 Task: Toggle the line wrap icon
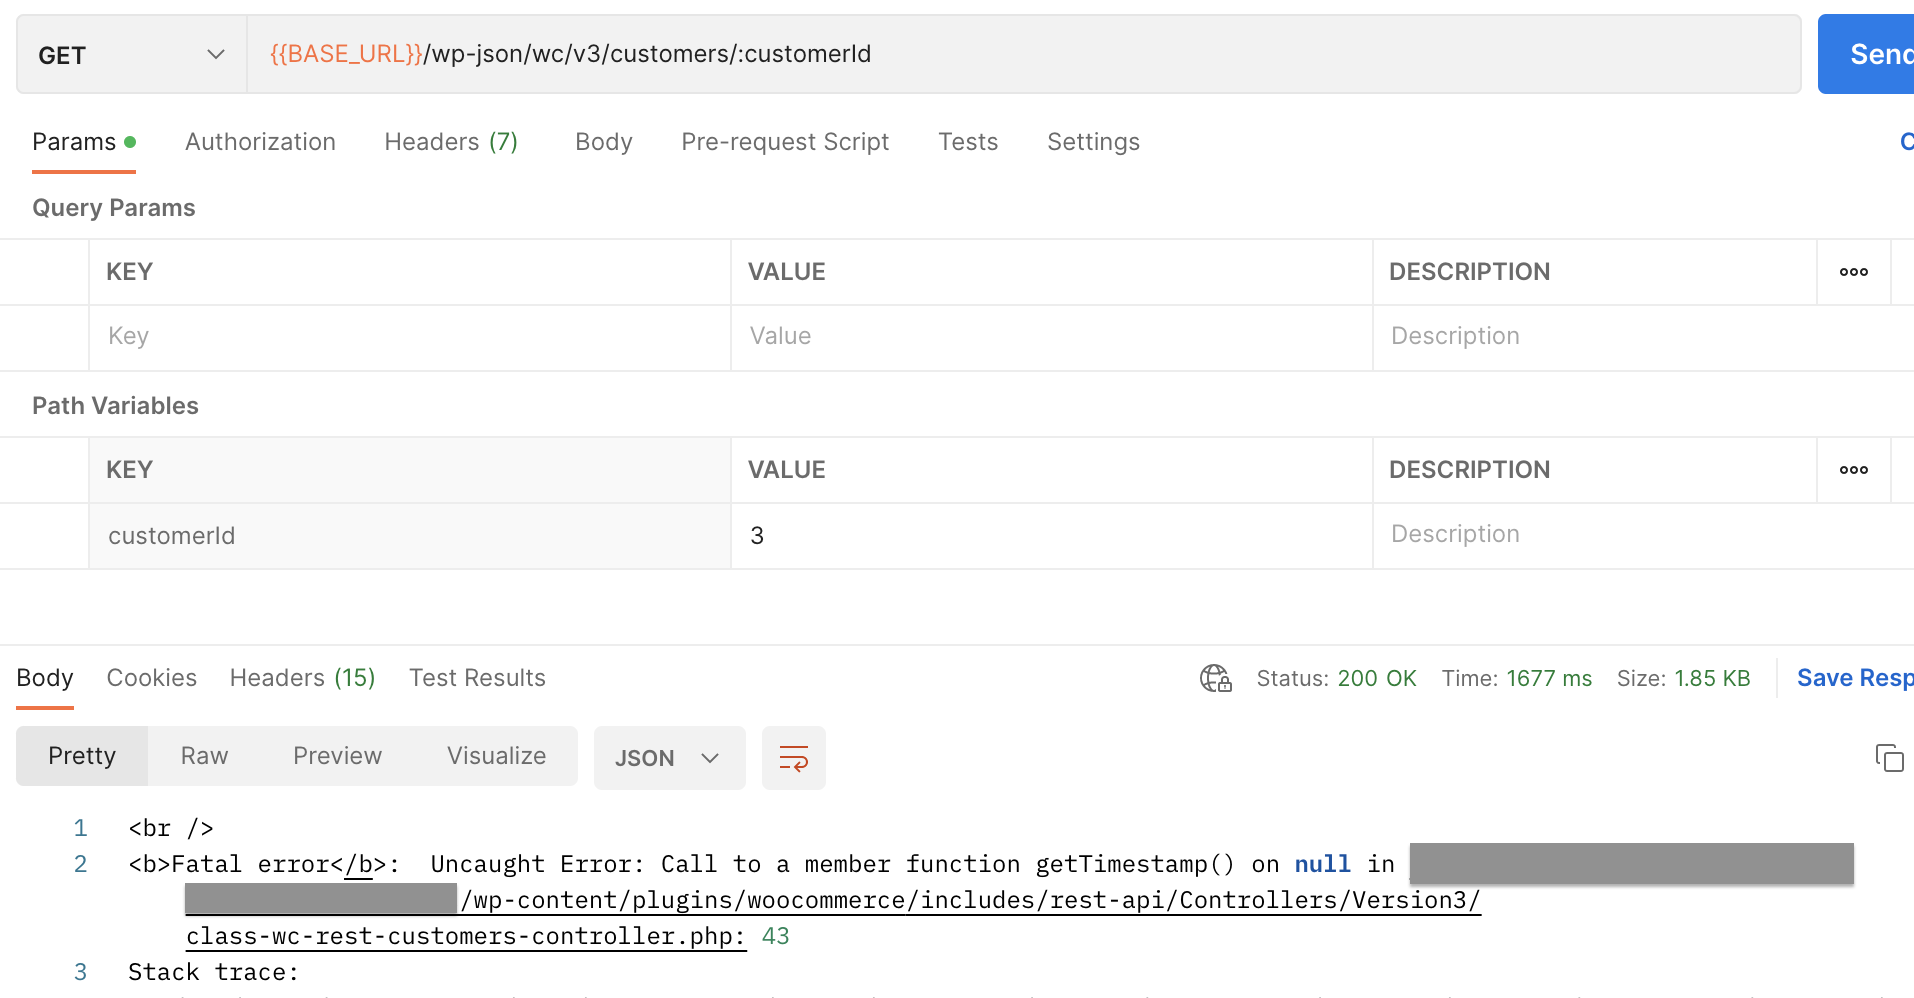794,758
